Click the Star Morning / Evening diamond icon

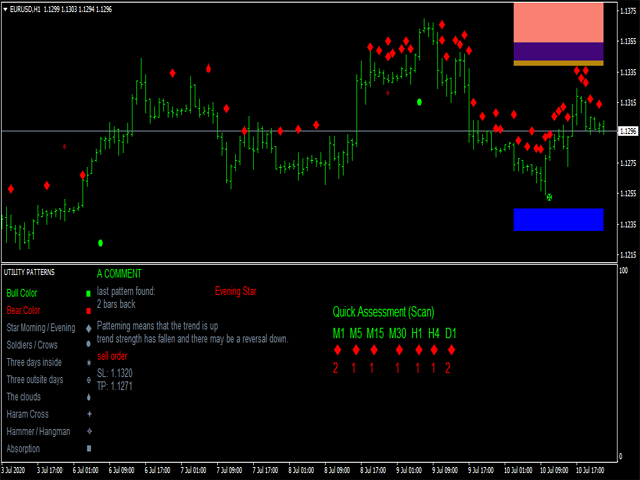[x=88, y=328]
